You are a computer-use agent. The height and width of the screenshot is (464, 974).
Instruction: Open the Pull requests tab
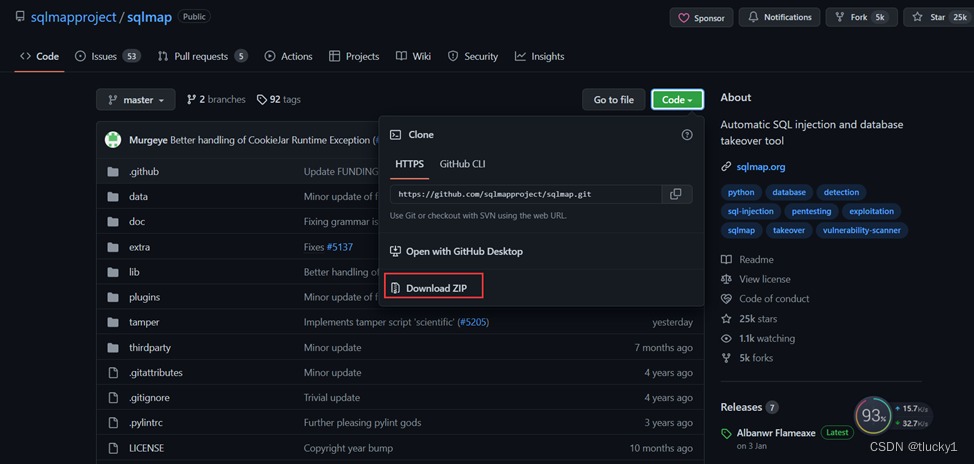point(203,57)
